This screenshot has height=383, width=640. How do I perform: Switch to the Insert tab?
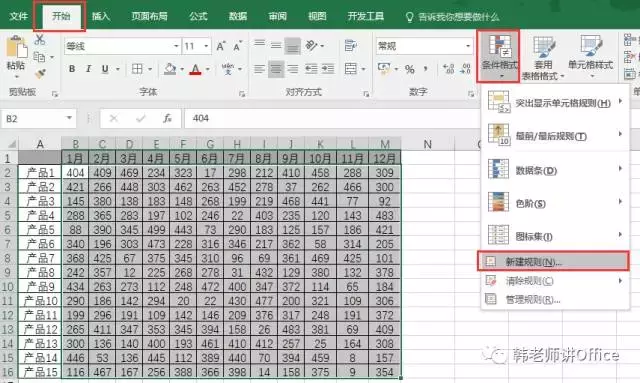pyautogui.click(x=101, y=16)
